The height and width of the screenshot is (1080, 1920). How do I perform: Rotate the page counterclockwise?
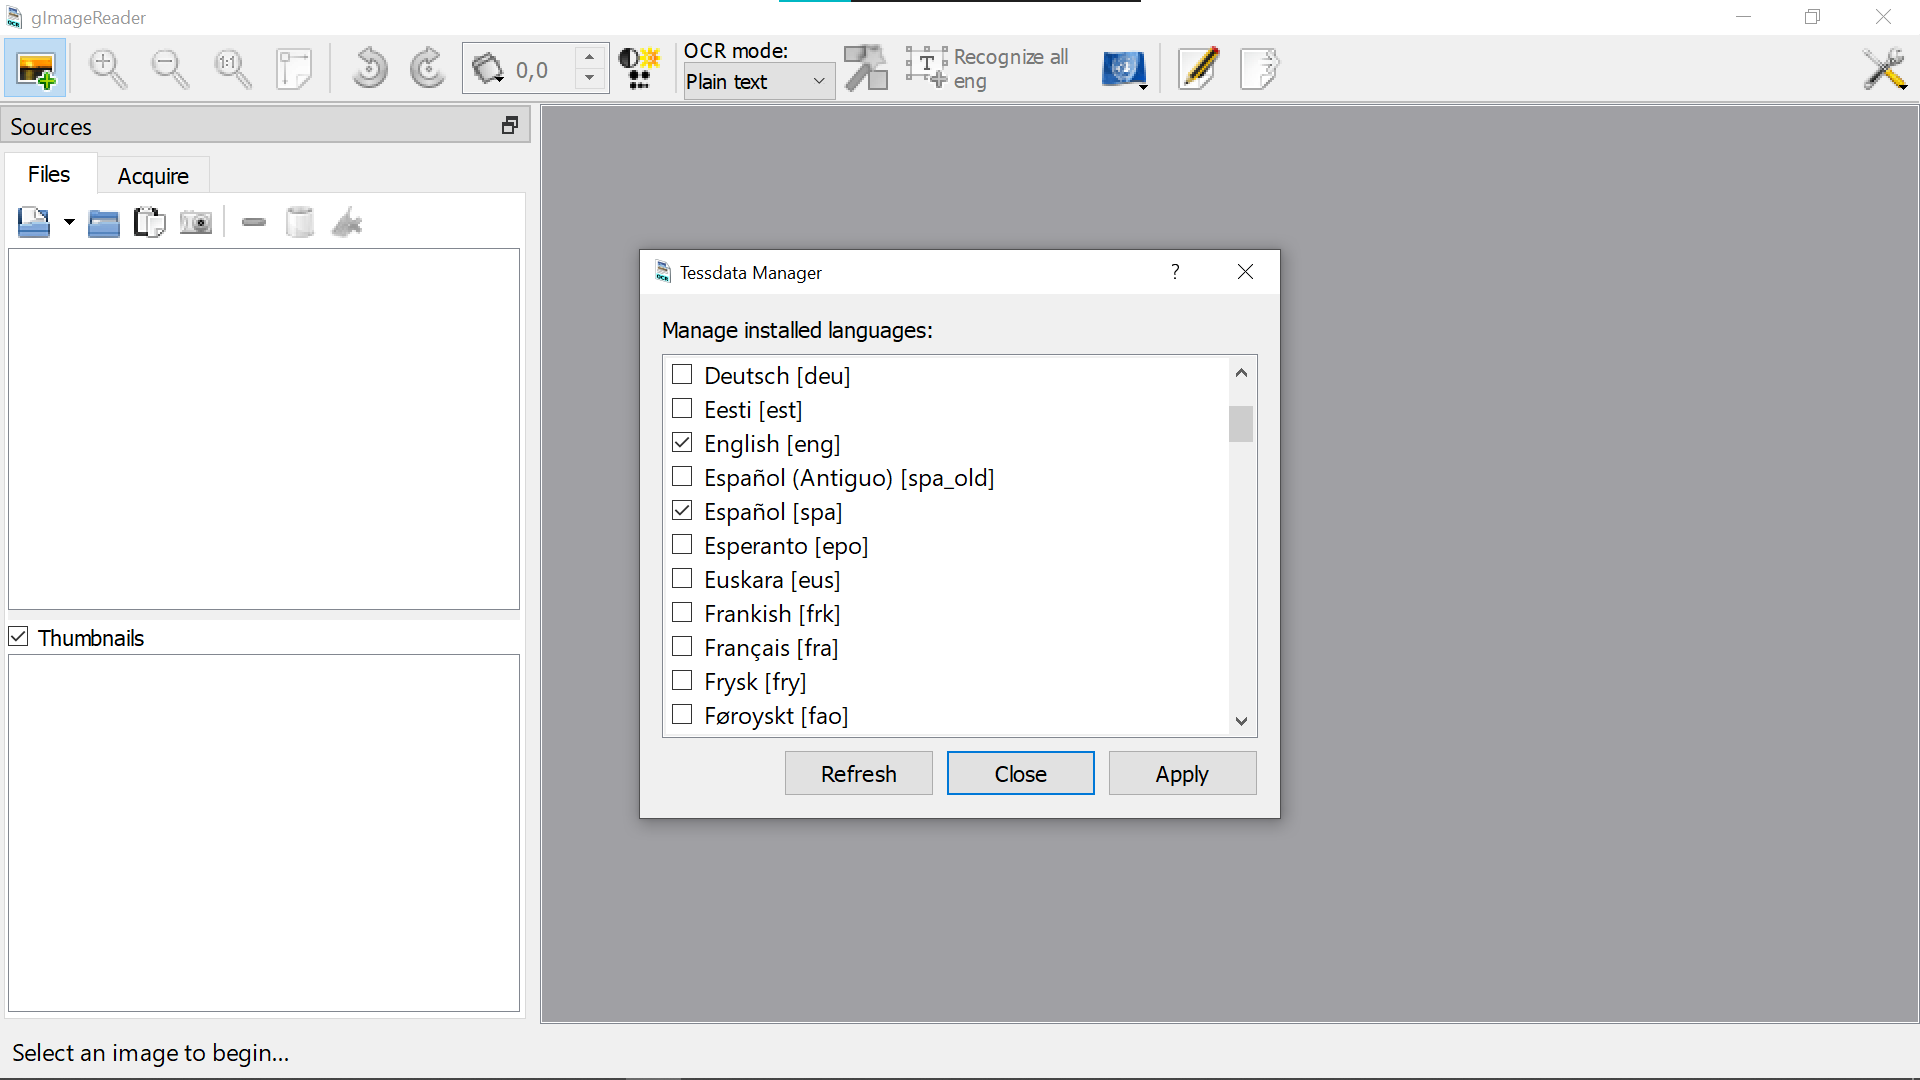click(x=369, y=68)
